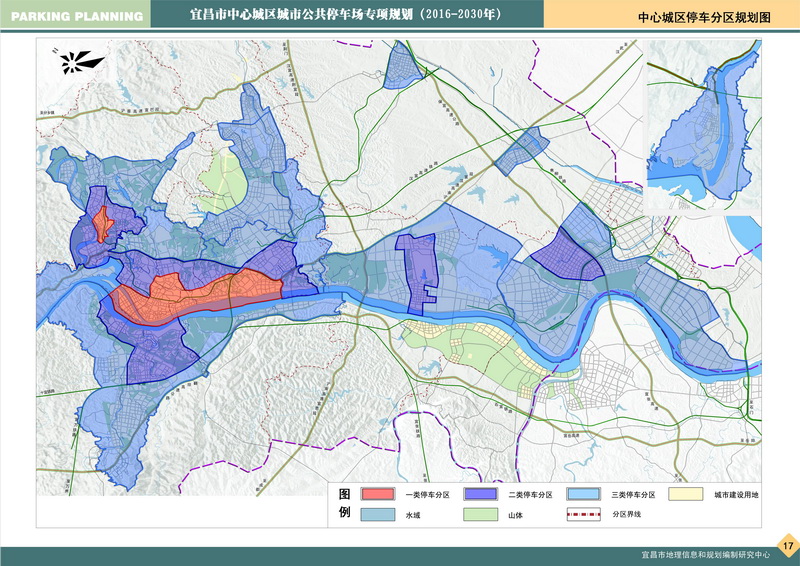Click the dashed 分区界线 legend symbol
800x566 pixels.
(x=587, y=515)
